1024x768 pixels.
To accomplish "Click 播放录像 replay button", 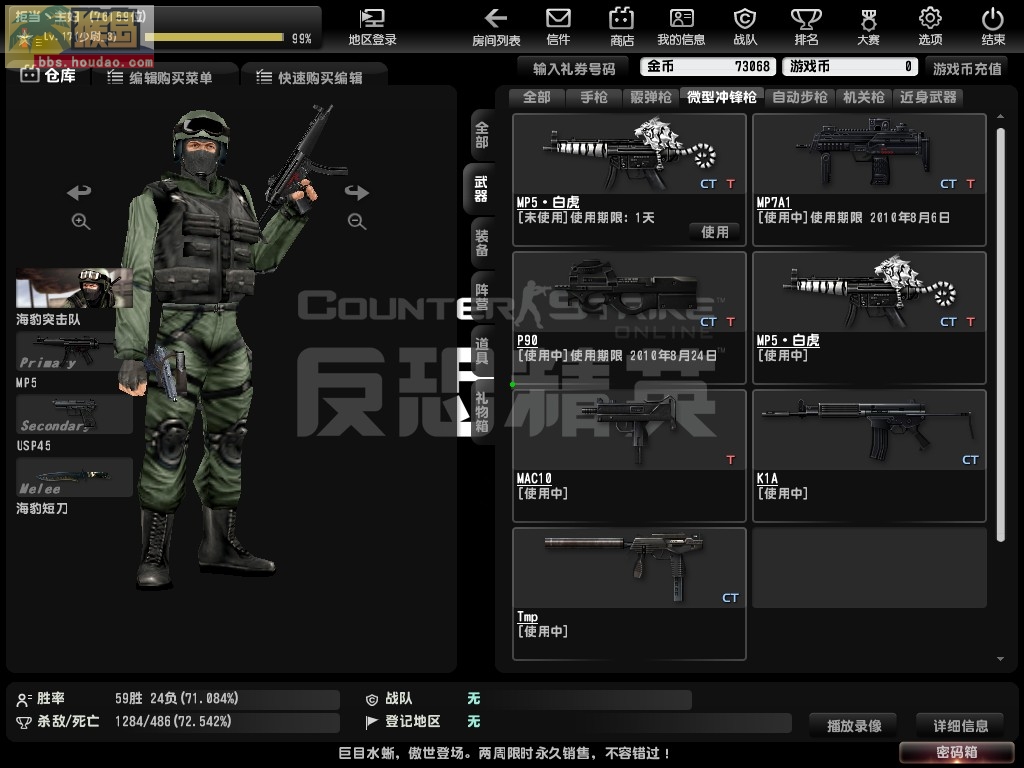I will click(854, 725).
